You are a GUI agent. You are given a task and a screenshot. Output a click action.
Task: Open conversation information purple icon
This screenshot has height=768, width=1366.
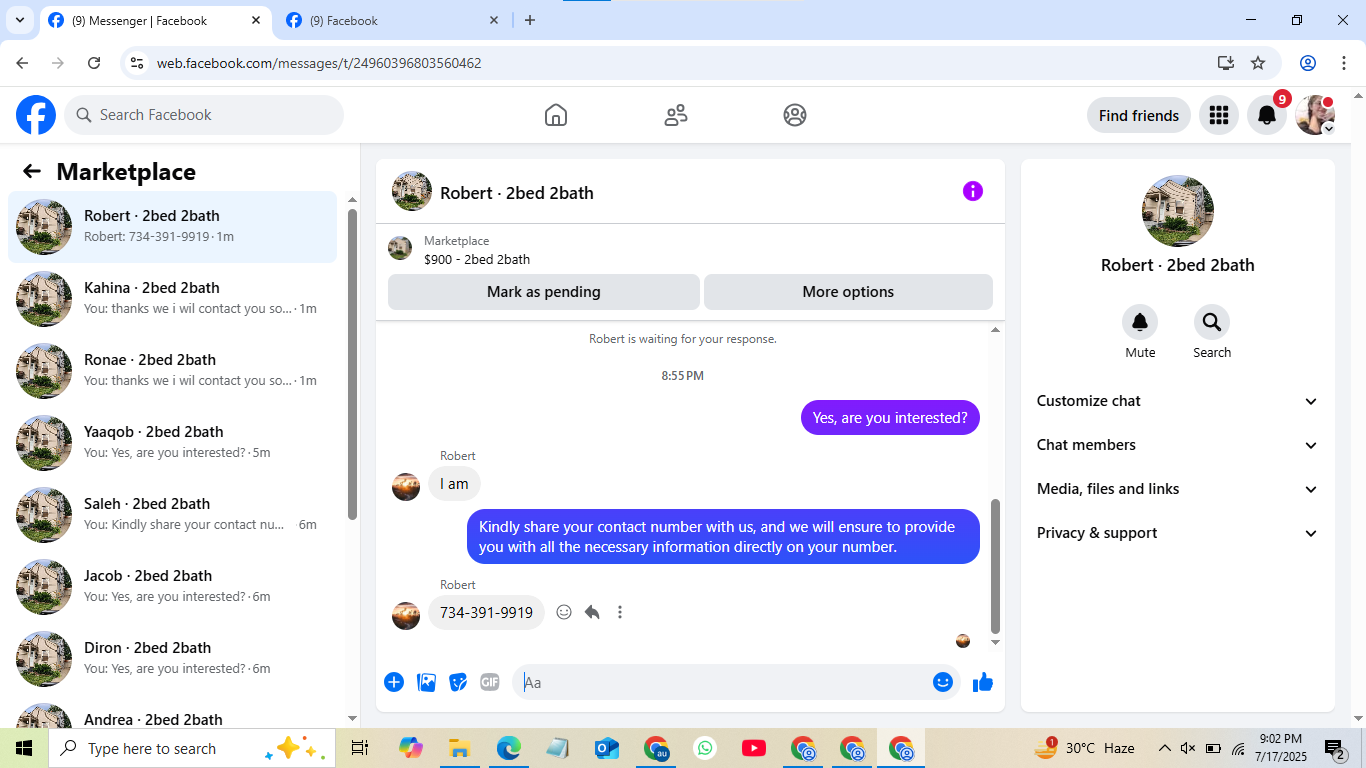(973, 191)
